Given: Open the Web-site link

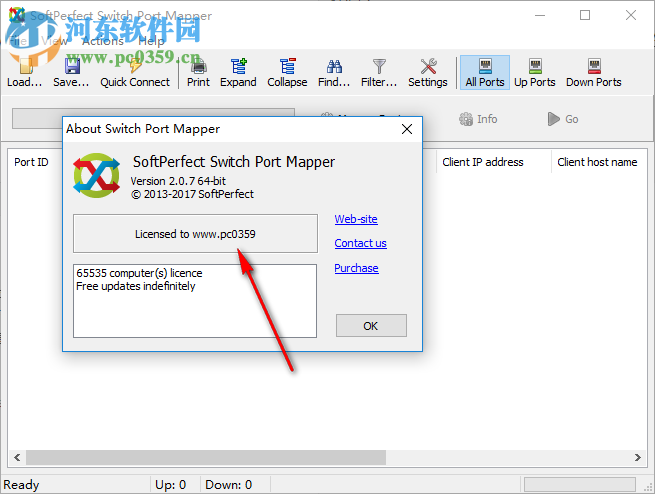Looking at the screenshot, I should click(356, 219).
